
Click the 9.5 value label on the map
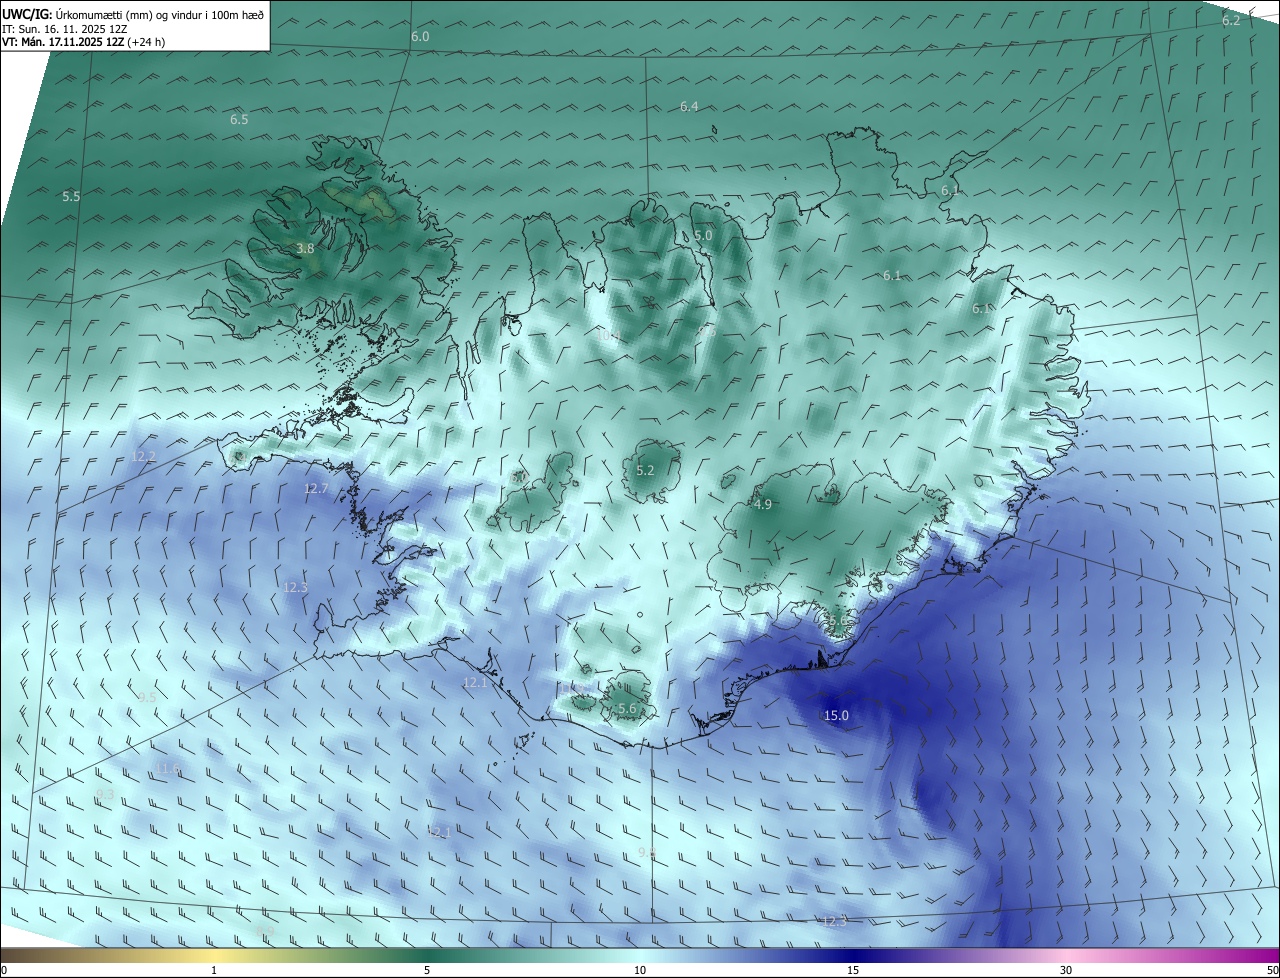(147, 698)
